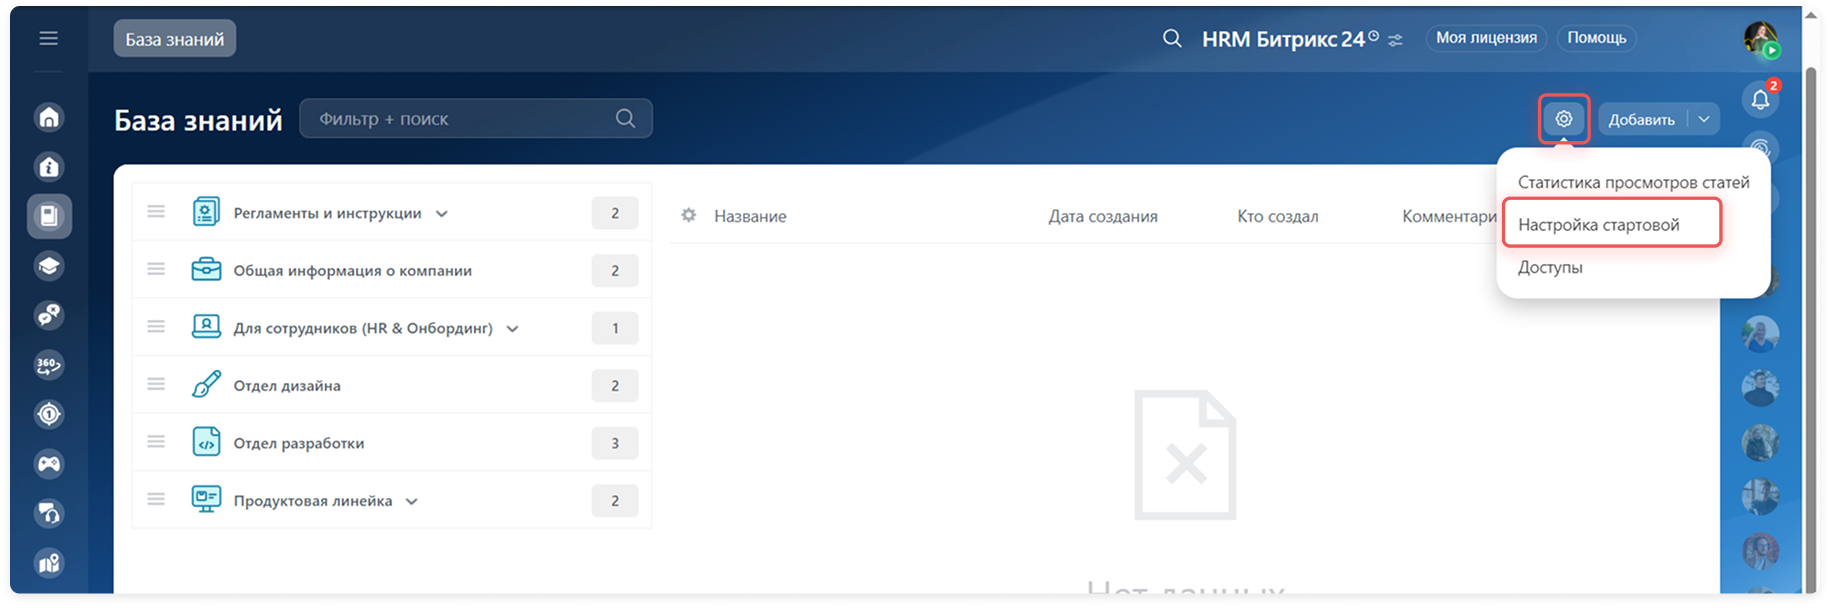Click table column settings gear near Название
Viewport: 1830px width, 608px height.
point(688,215)
